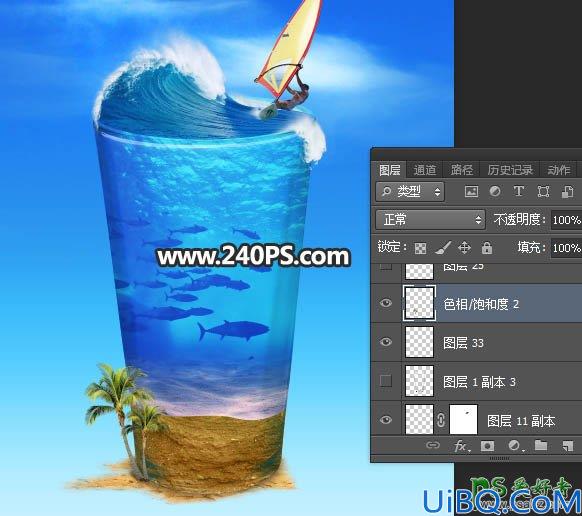
Task: Click the 图层 11 副本 layer thumbnail
Action: coord(419,420)
